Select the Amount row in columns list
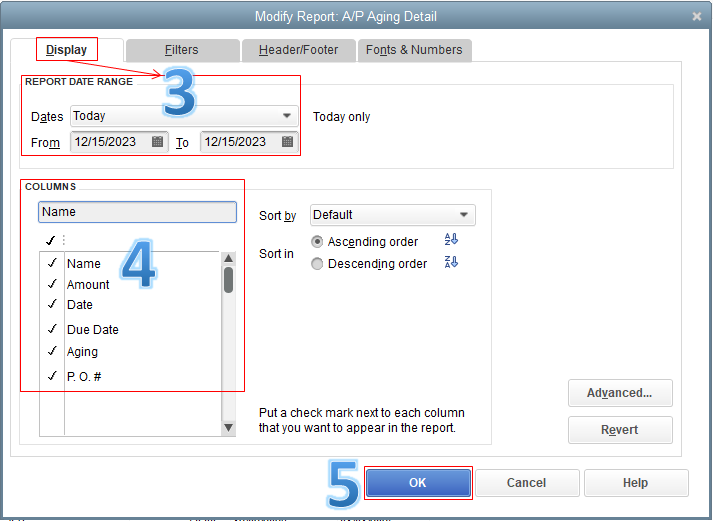Image resolution: width=713 pixels, height=521 pixels. click(x=130, y=284)
